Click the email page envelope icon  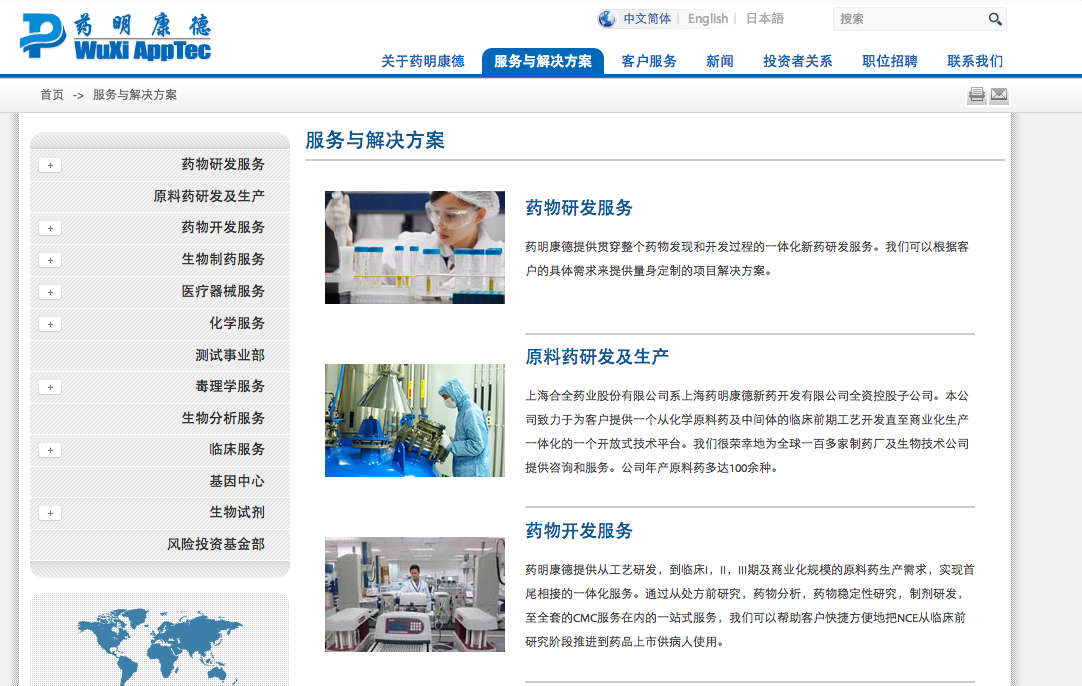(999, 95)
